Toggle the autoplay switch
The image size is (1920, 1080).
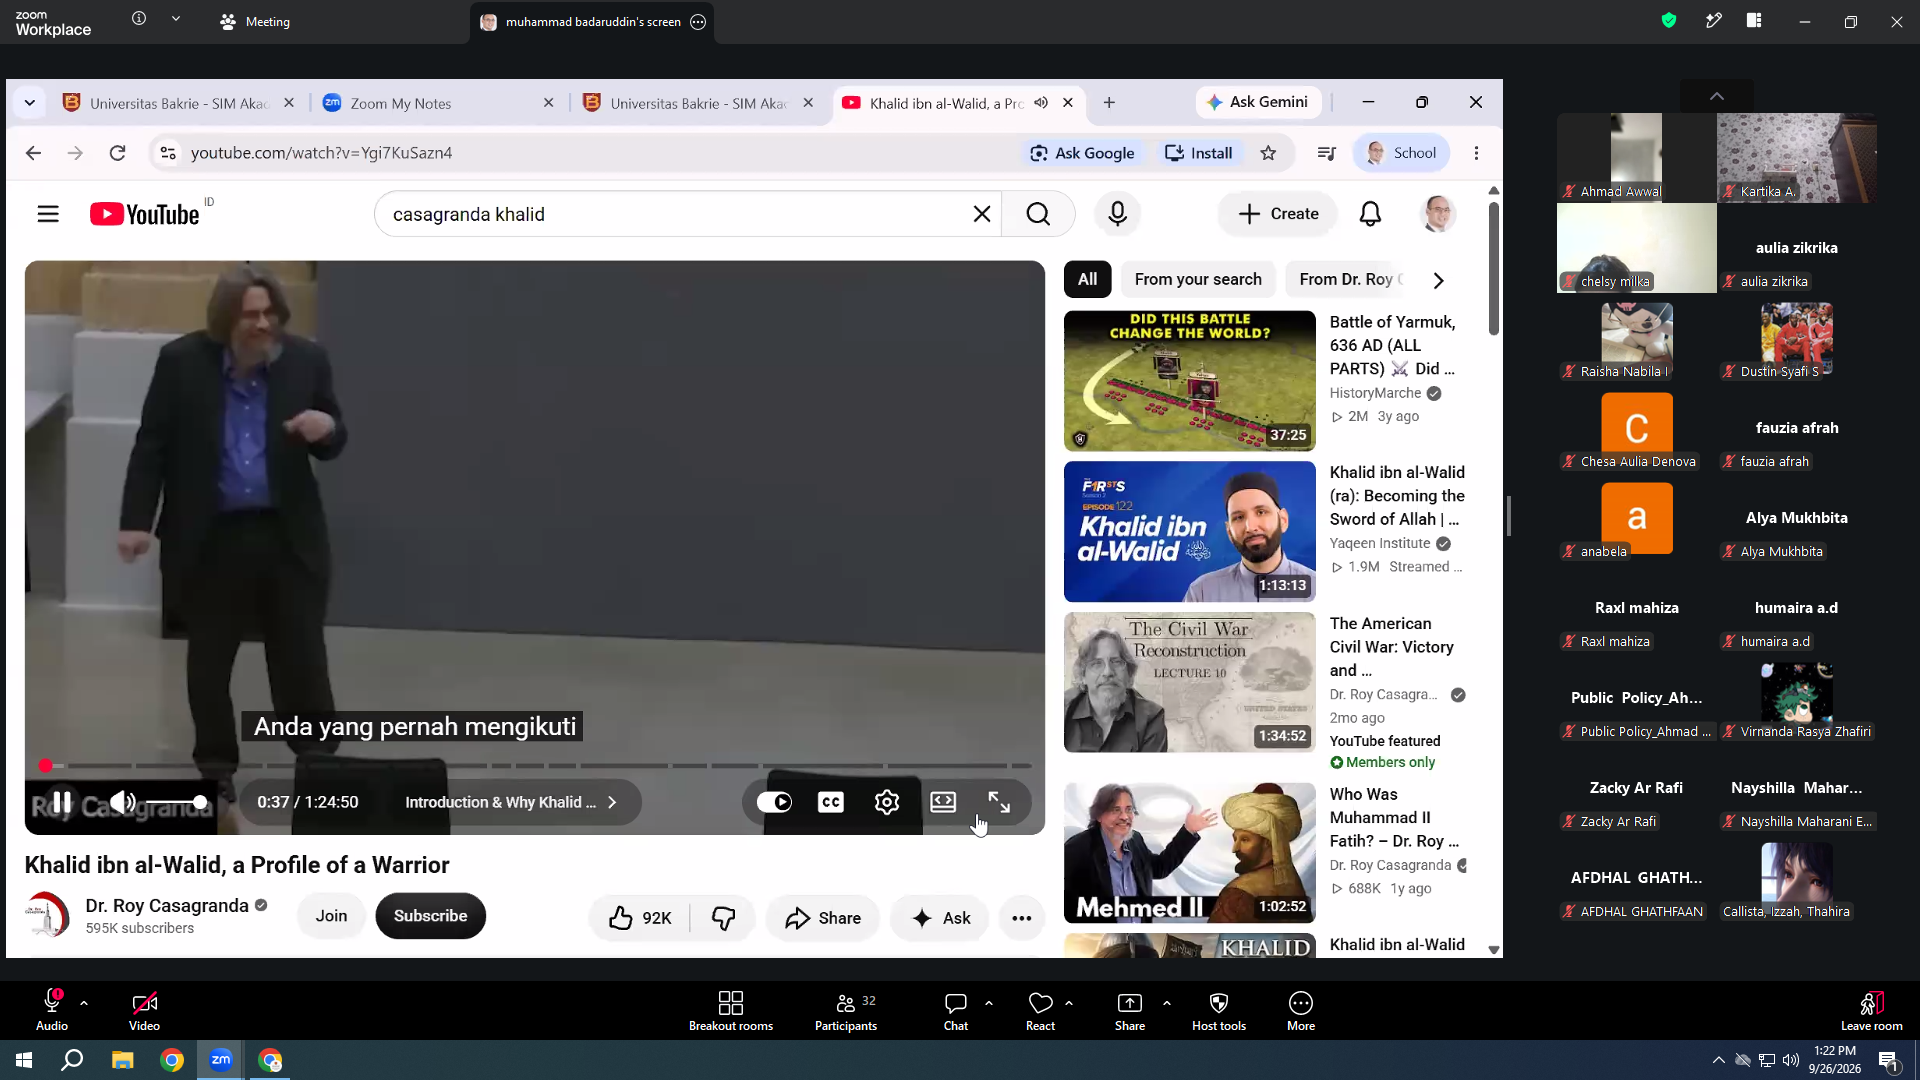[x=774, y=802]
